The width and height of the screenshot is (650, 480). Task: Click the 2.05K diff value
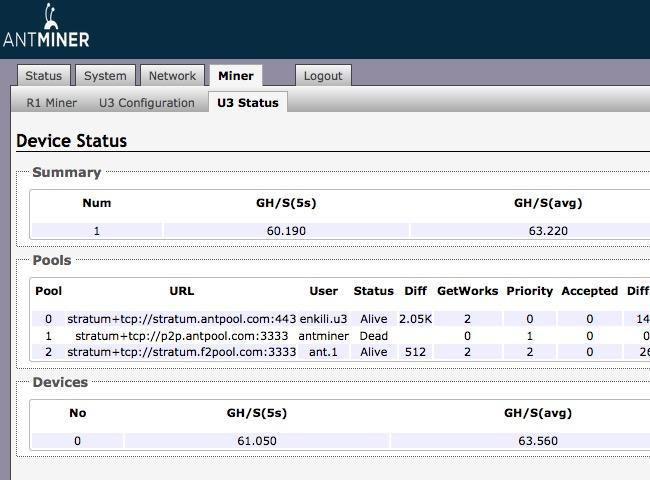pyautogui.click(x=415, y=319)
